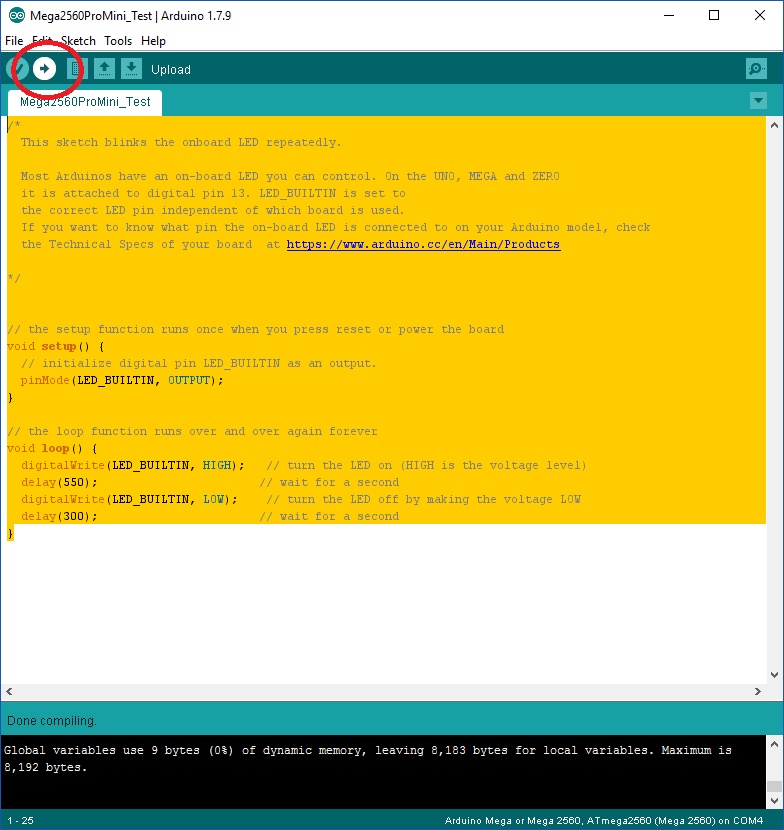Maximize the Arduino window
The height and width of the screenshot is (830, 784).
point(714,15)
